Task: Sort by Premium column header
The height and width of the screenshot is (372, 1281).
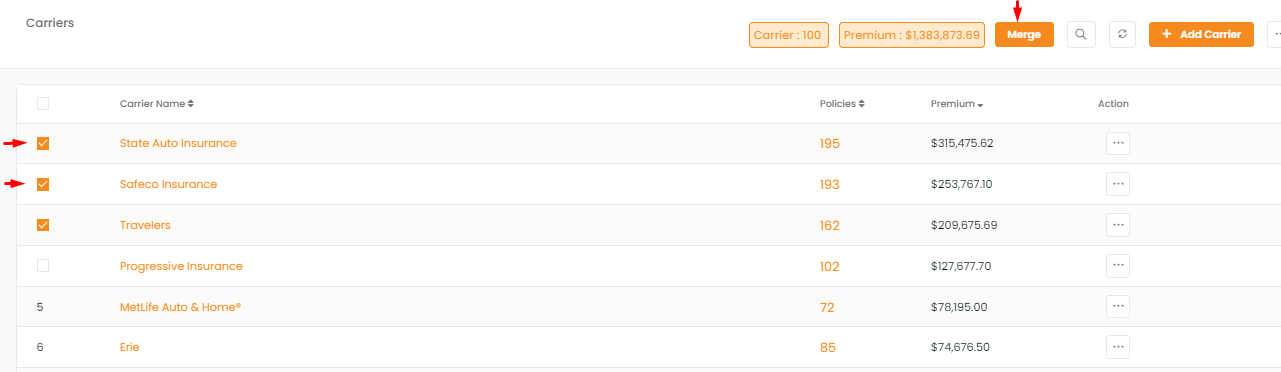Action: point(957,103)
